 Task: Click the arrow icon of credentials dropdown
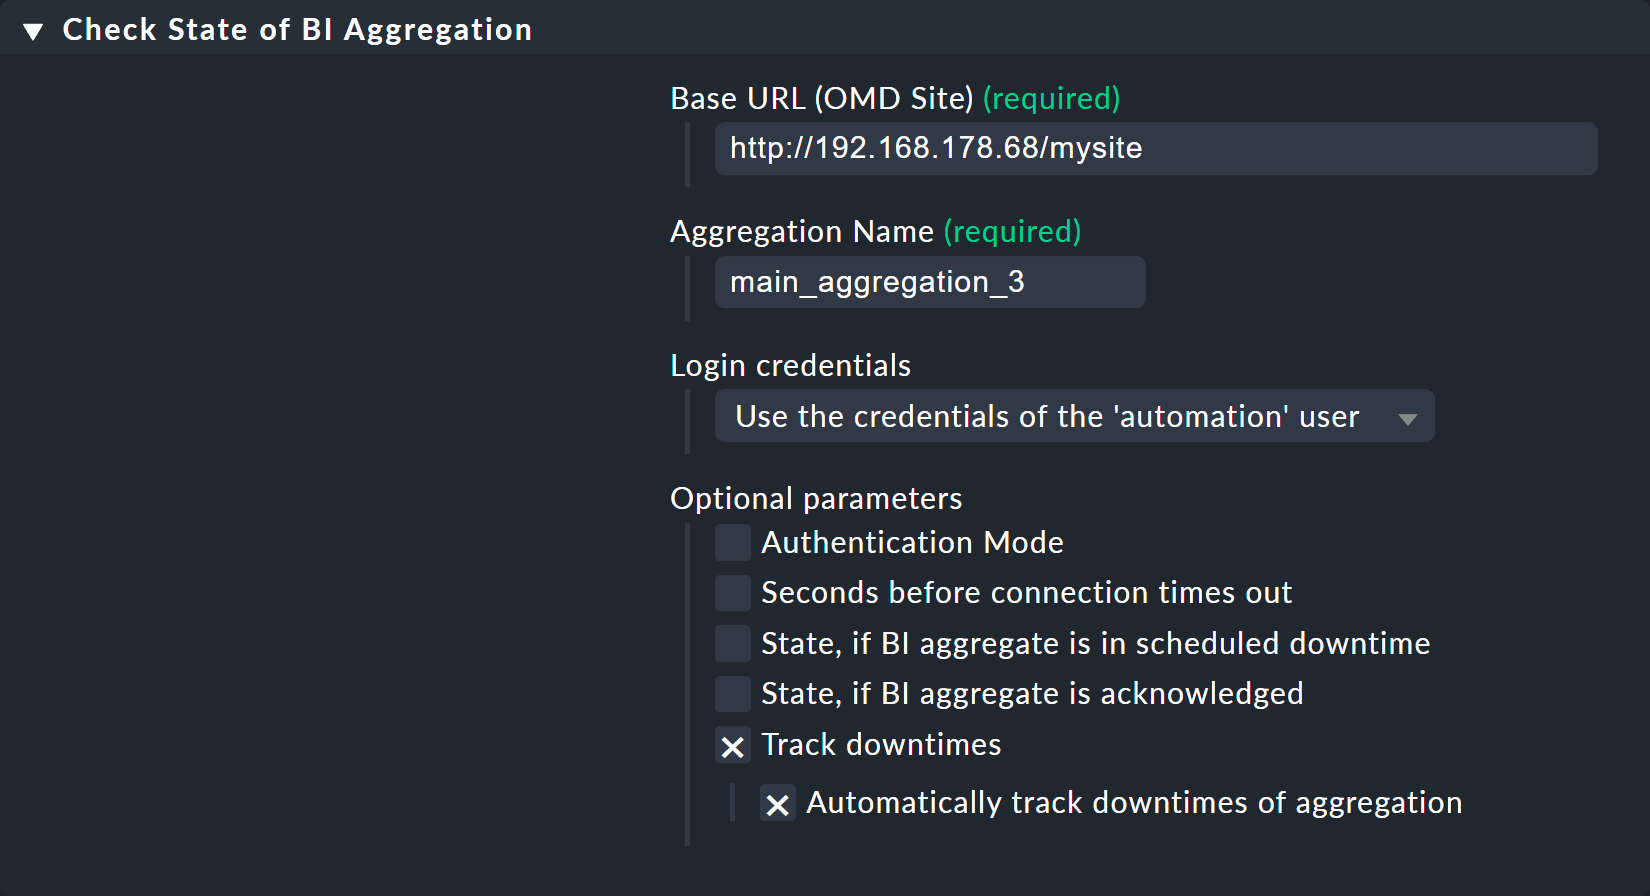pos(1408,419)
